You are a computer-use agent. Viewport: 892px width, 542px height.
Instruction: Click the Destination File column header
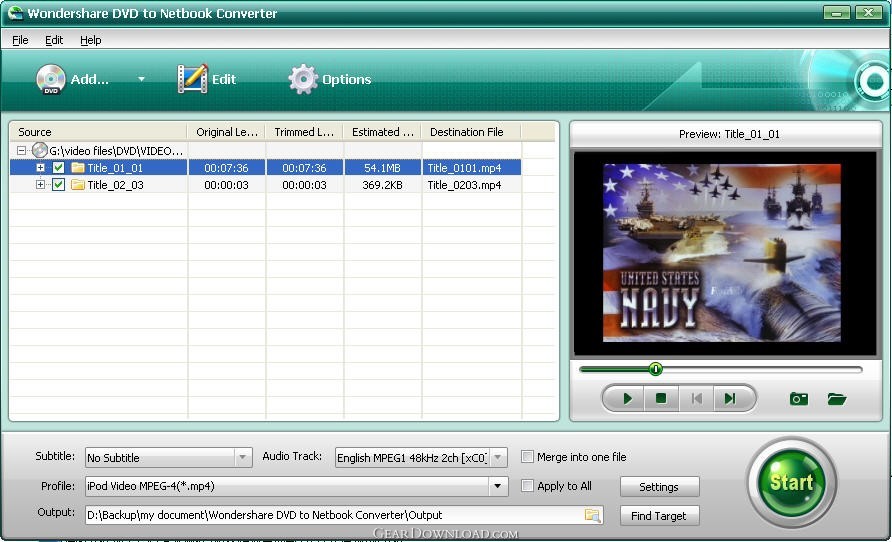(471, 132)
